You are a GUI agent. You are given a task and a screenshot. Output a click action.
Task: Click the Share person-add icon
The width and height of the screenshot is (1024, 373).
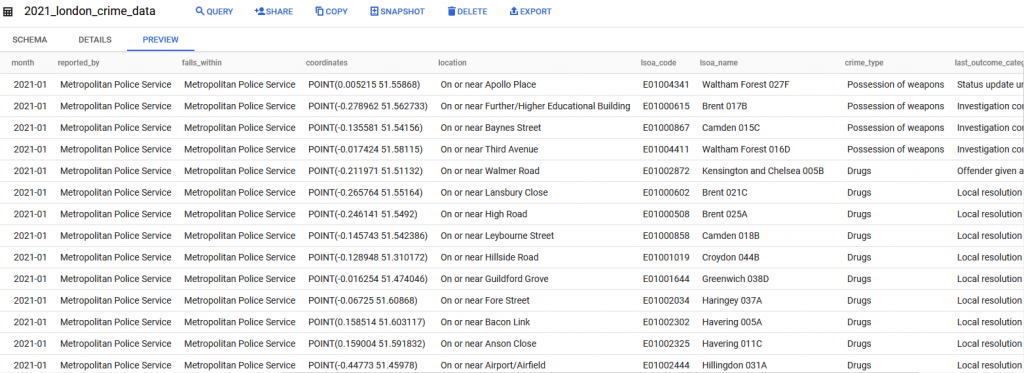[259, 11]
